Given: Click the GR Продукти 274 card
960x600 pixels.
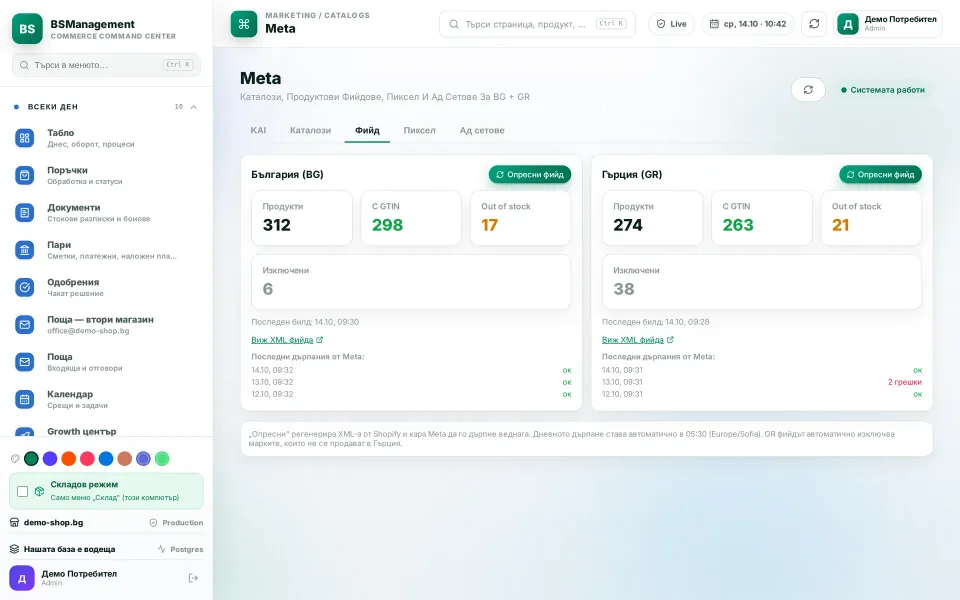Looking at the screenshot, I should tap(652, 218).
